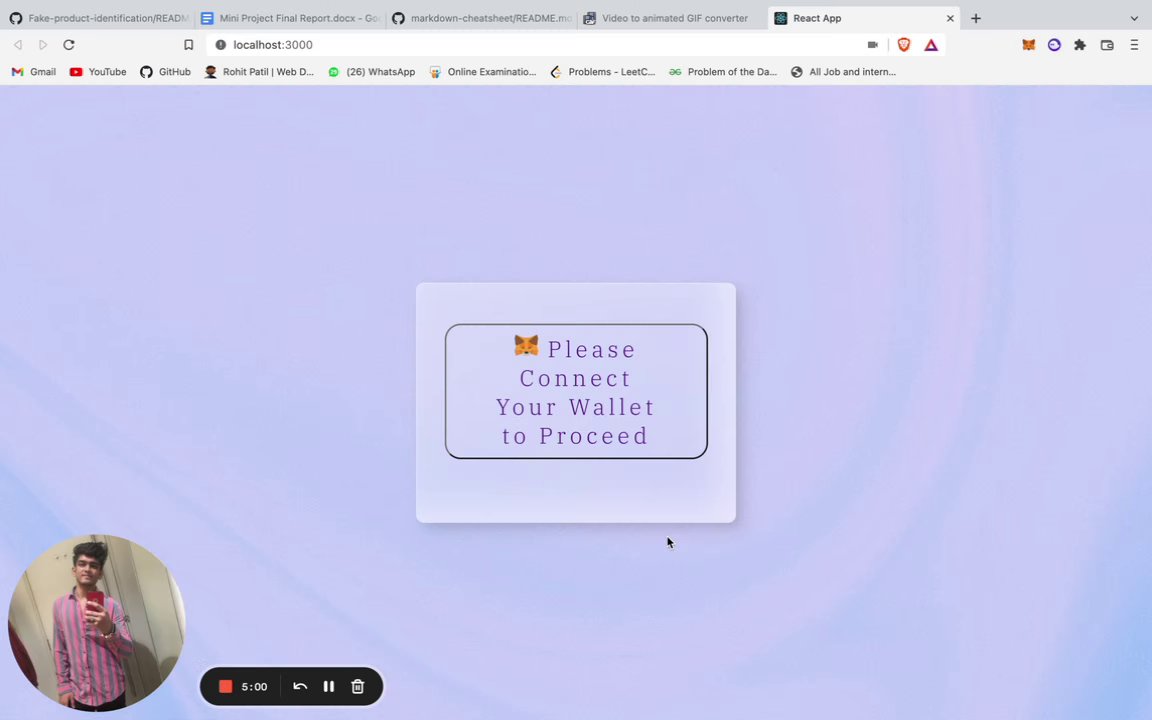
Task: Restart the recording with undo arrow
Action: click(300, 686)
